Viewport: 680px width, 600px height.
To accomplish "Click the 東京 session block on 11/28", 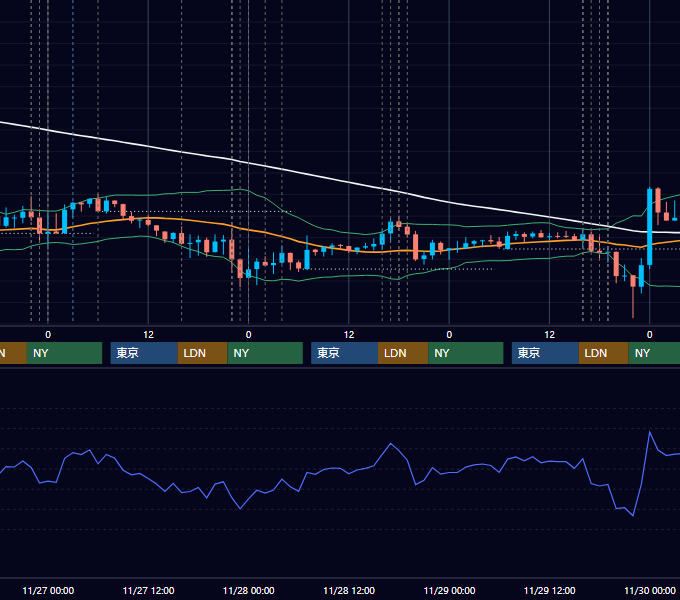I will click(345, 353).
